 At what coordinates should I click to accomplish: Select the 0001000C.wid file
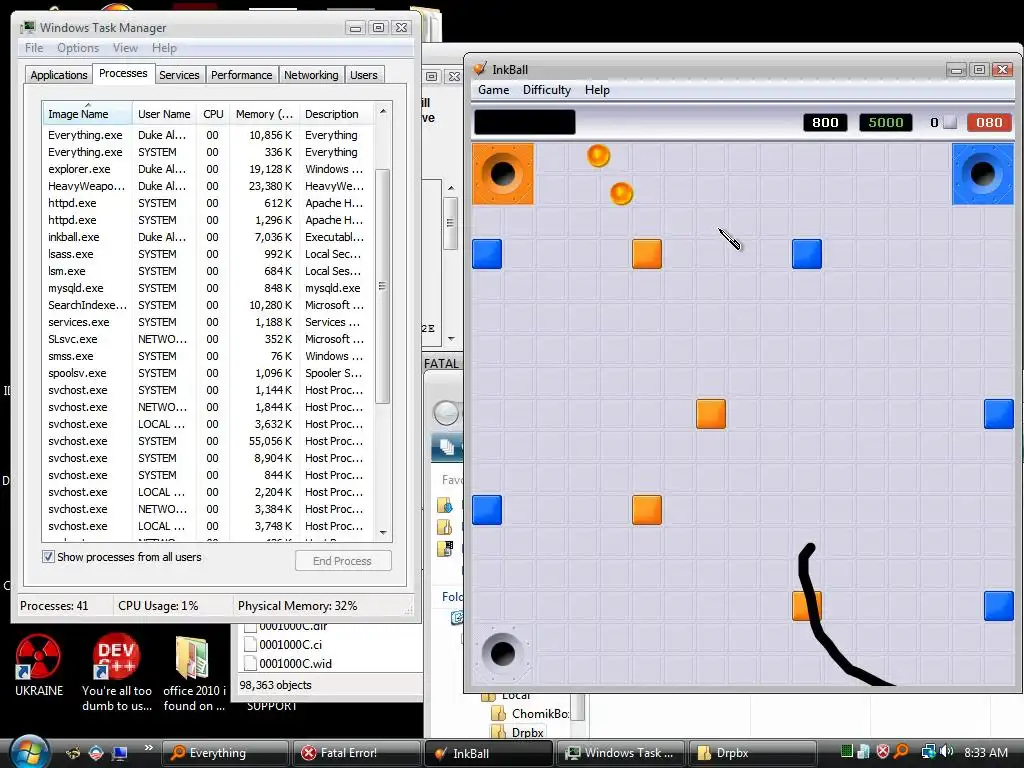287,664
